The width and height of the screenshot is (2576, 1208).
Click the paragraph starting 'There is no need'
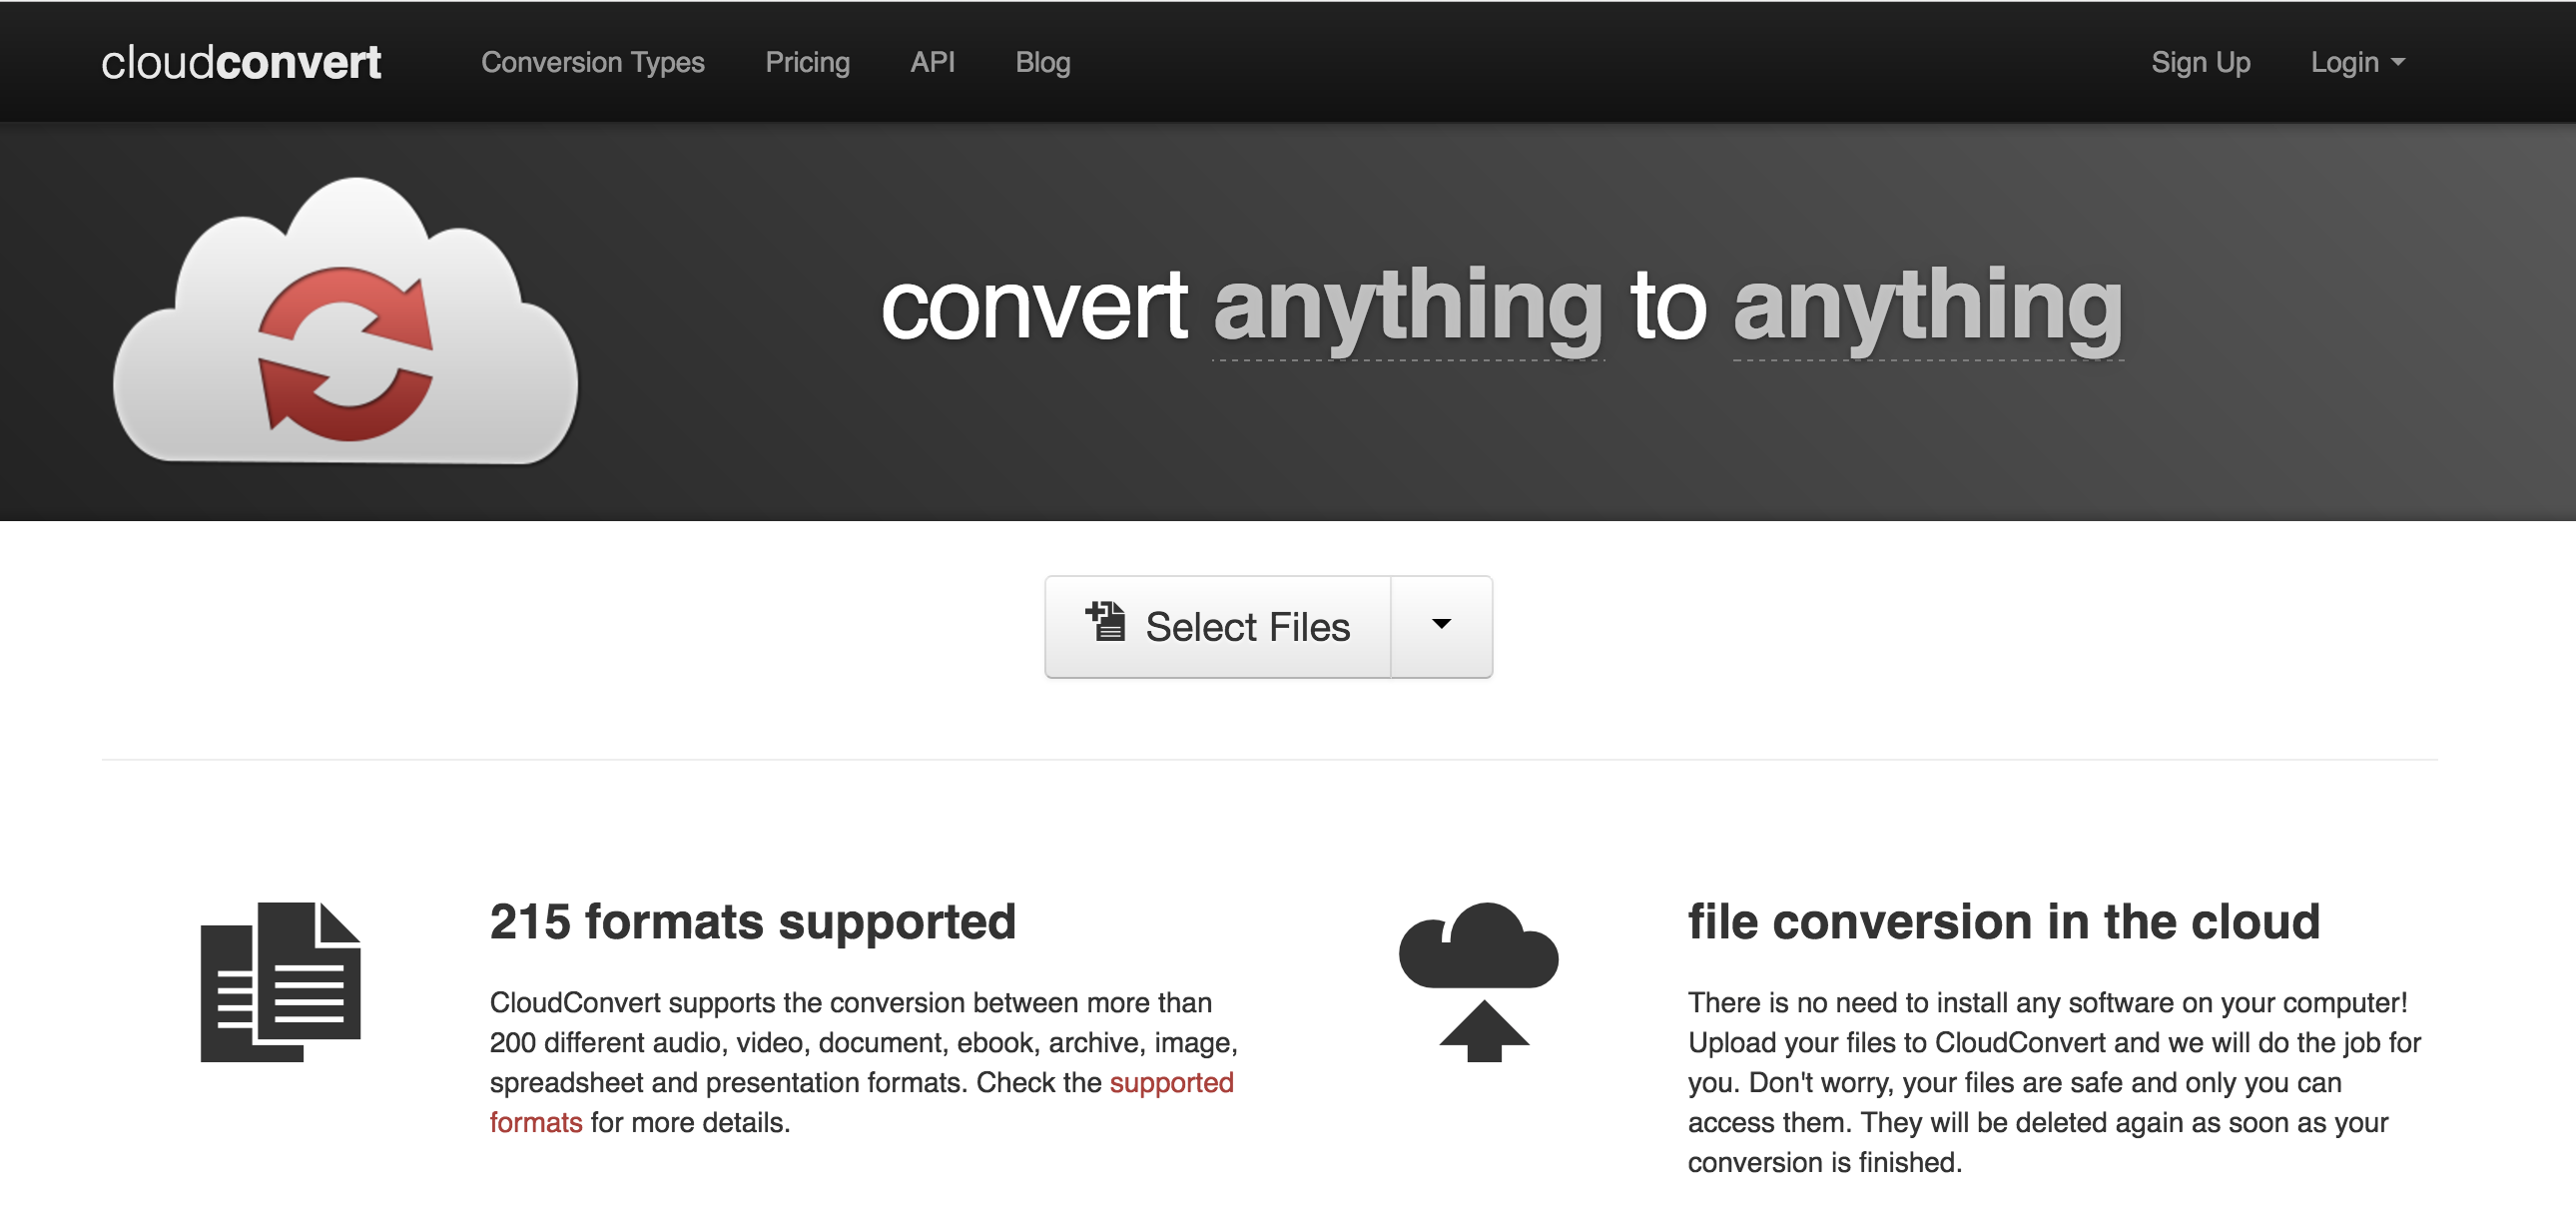[x=2055, y=1083]
